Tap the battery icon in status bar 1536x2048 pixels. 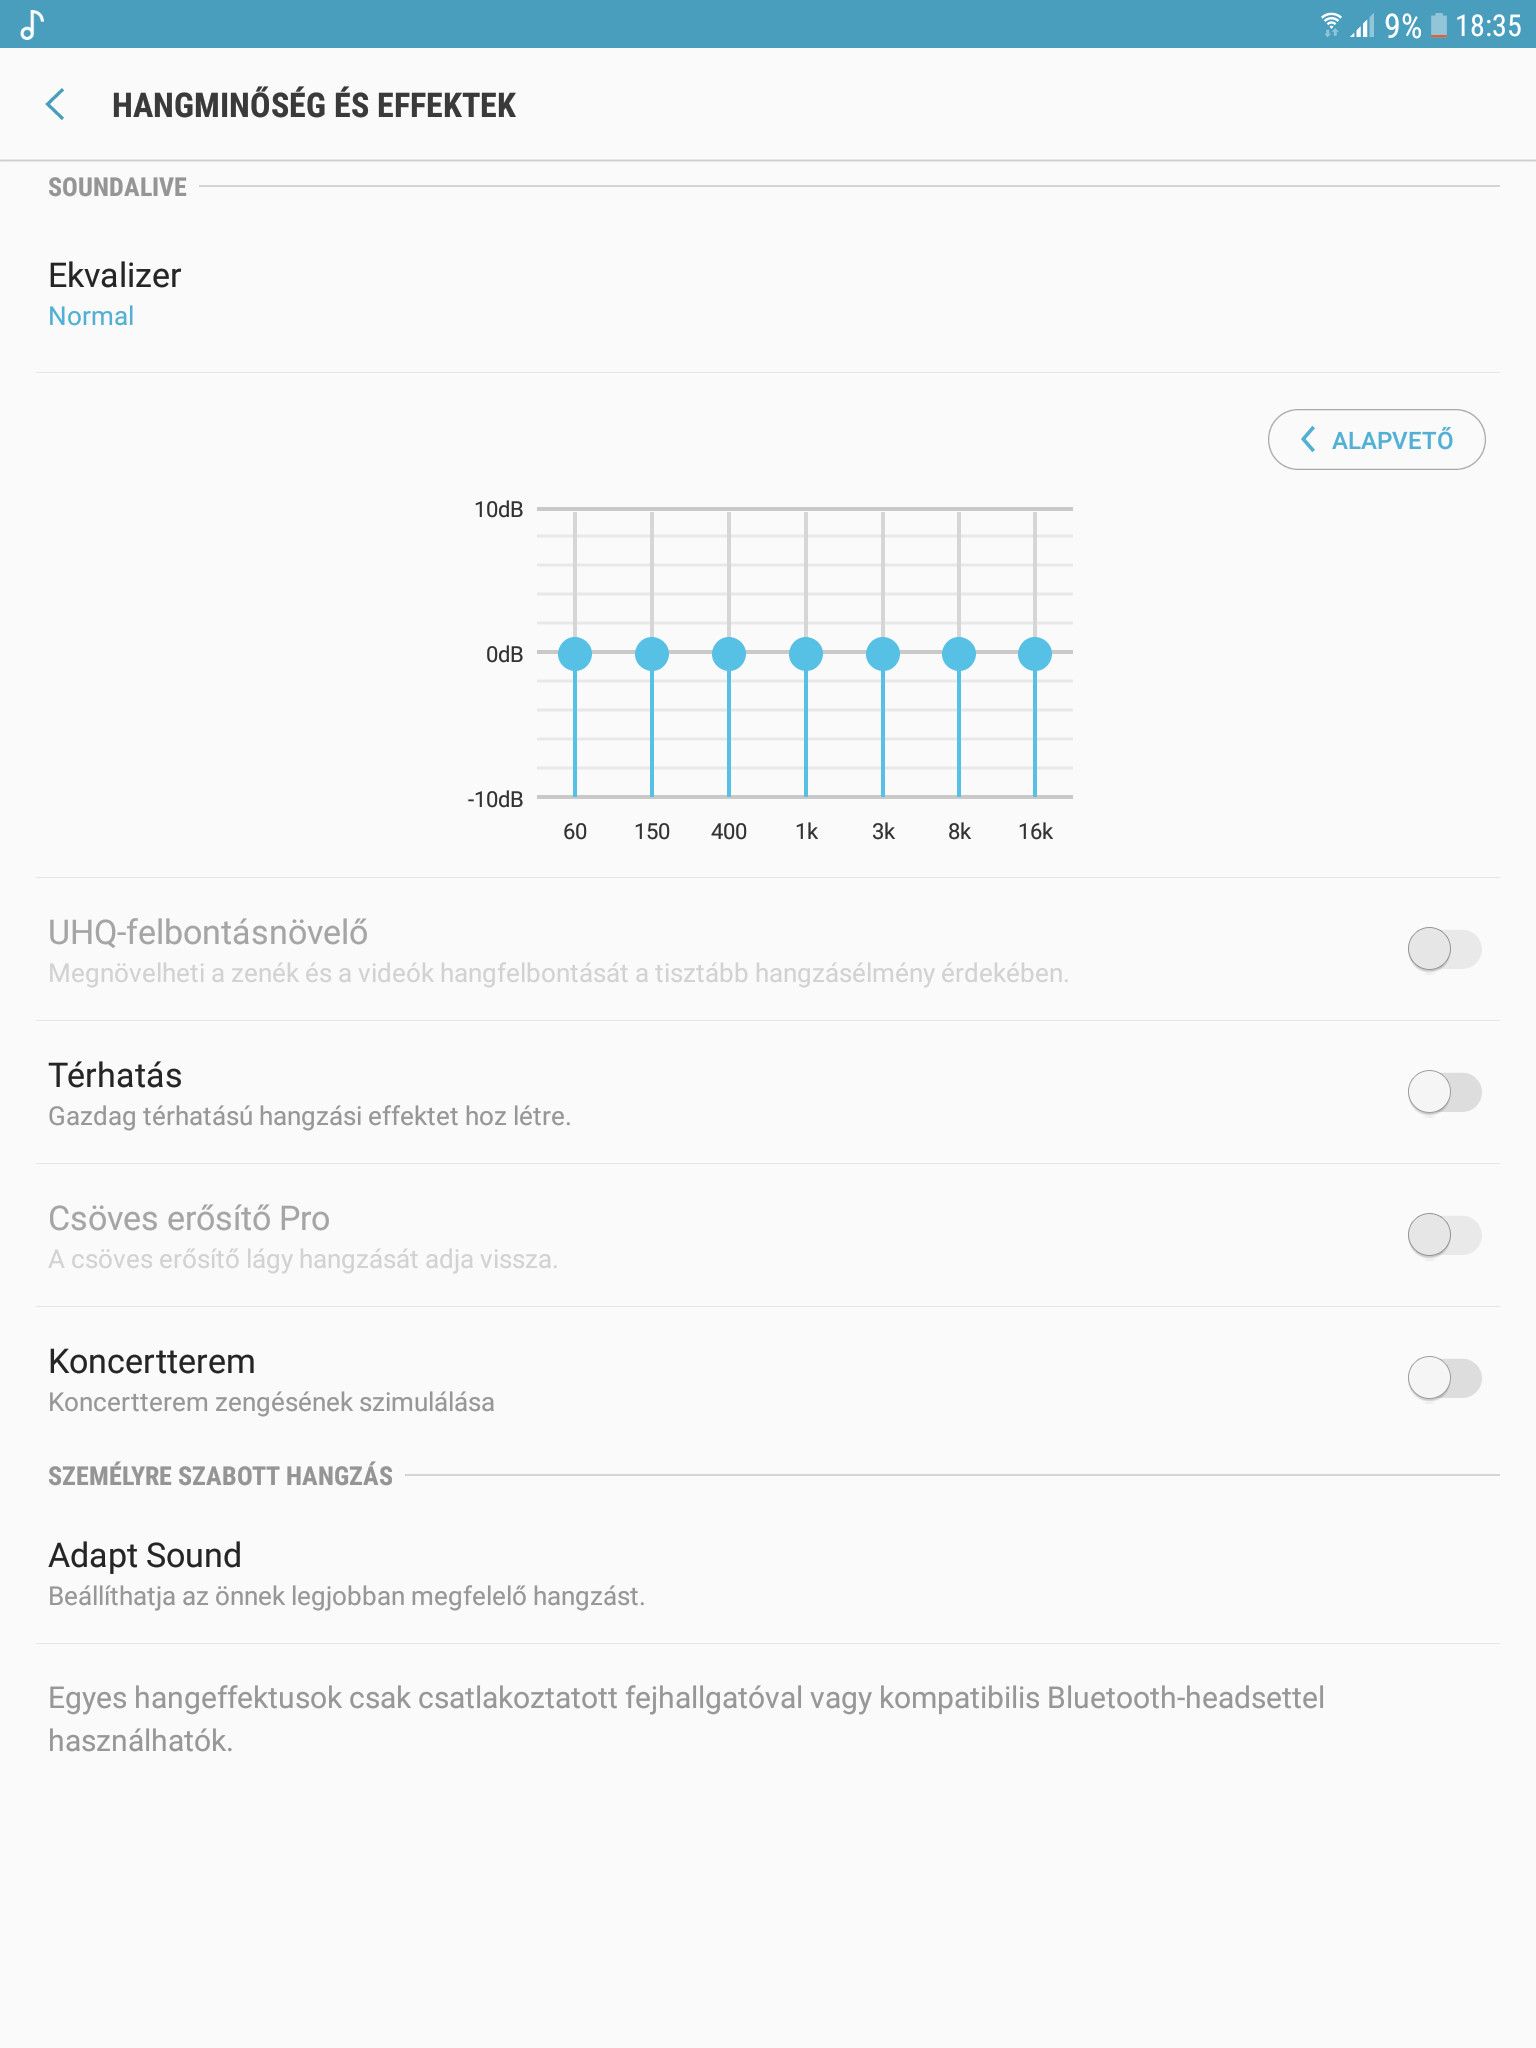pyautogui.click(x=1439, y=25)
